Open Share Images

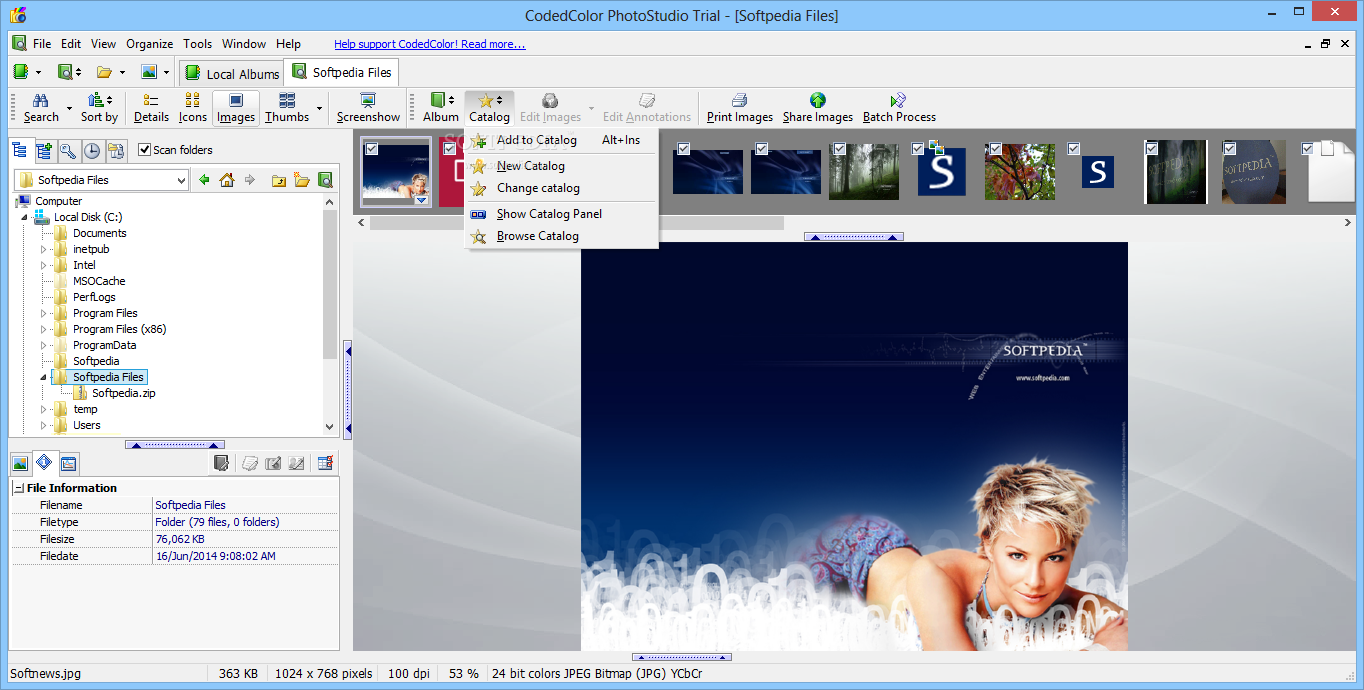click(x=818, y=107)
